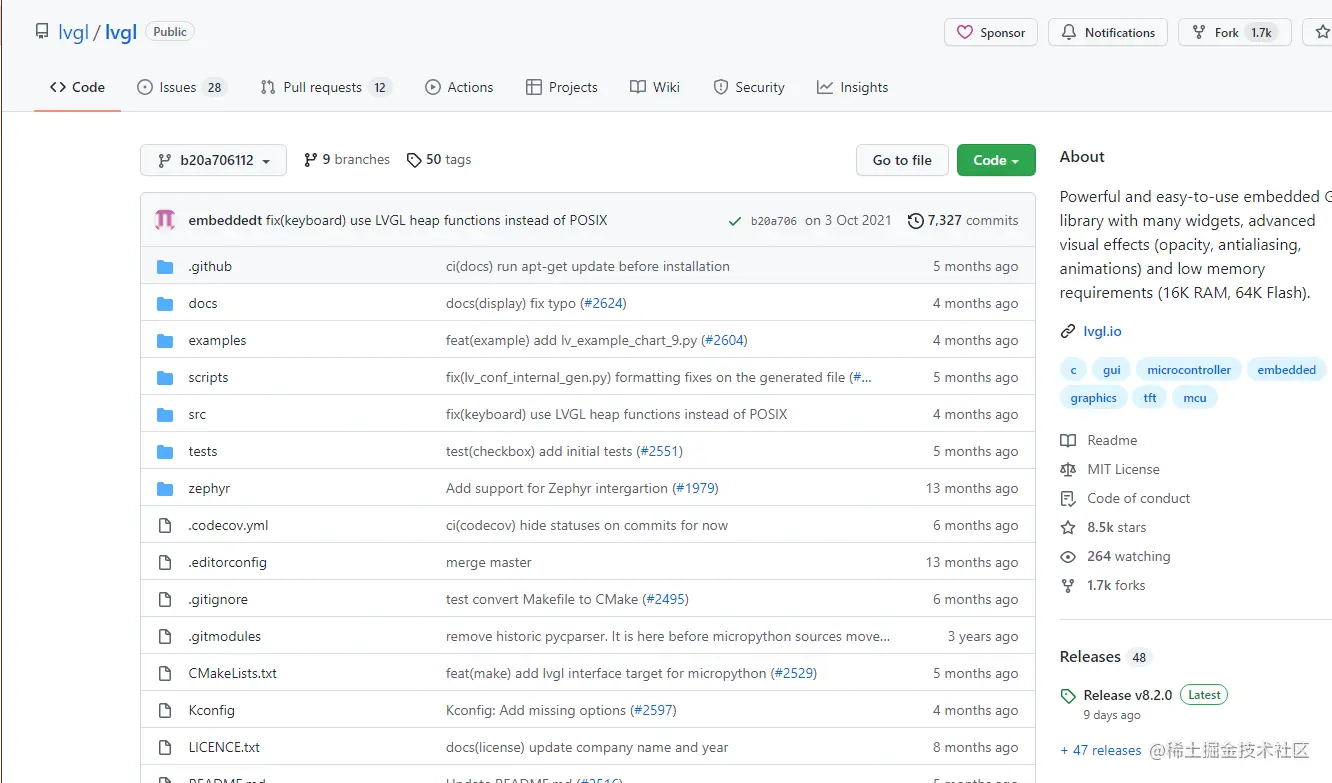Click the examples folder icon
The image size is (1332, 783).
165,341
